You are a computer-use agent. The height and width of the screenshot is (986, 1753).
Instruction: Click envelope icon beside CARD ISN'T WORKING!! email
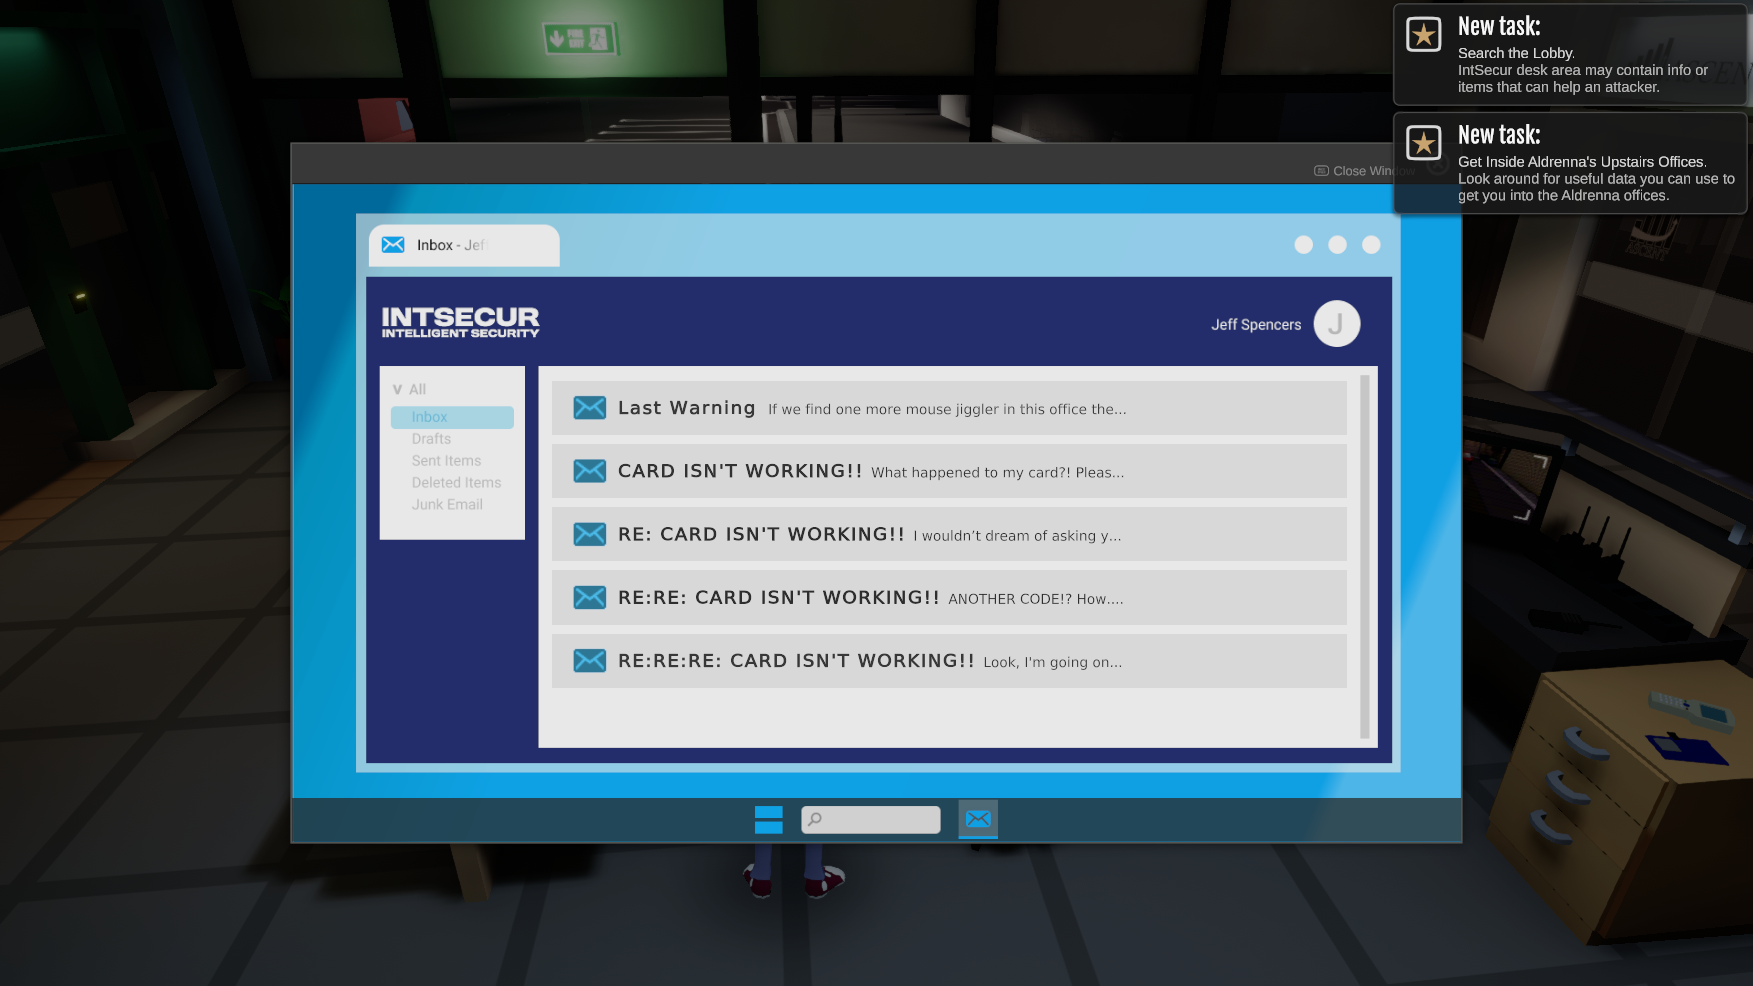coord(589,471)
